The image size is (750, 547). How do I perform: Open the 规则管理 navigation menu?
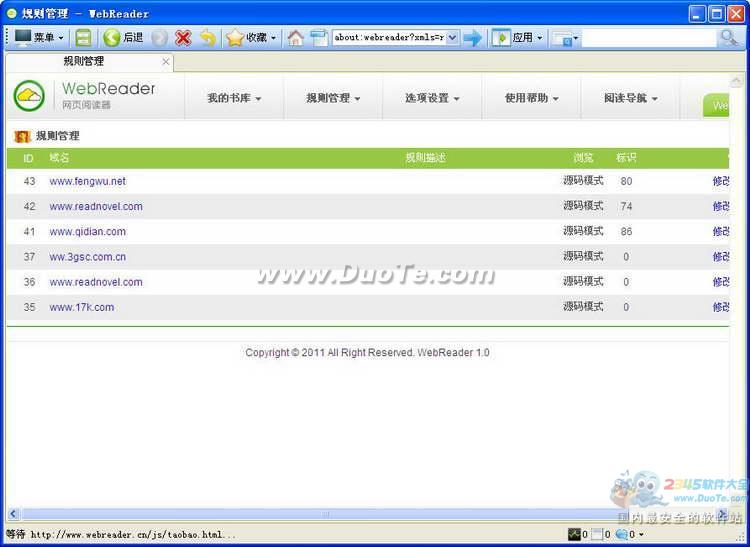pos(333,98)
